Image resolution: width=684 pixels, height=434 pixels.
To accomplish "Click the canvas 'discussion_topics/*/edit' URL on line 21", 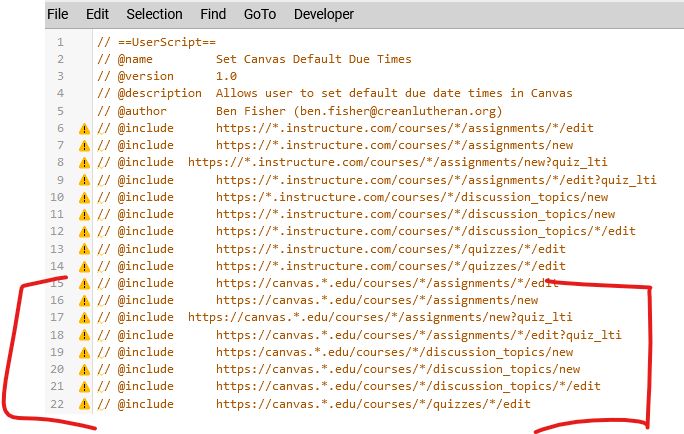I will click(x=408, y=386).
